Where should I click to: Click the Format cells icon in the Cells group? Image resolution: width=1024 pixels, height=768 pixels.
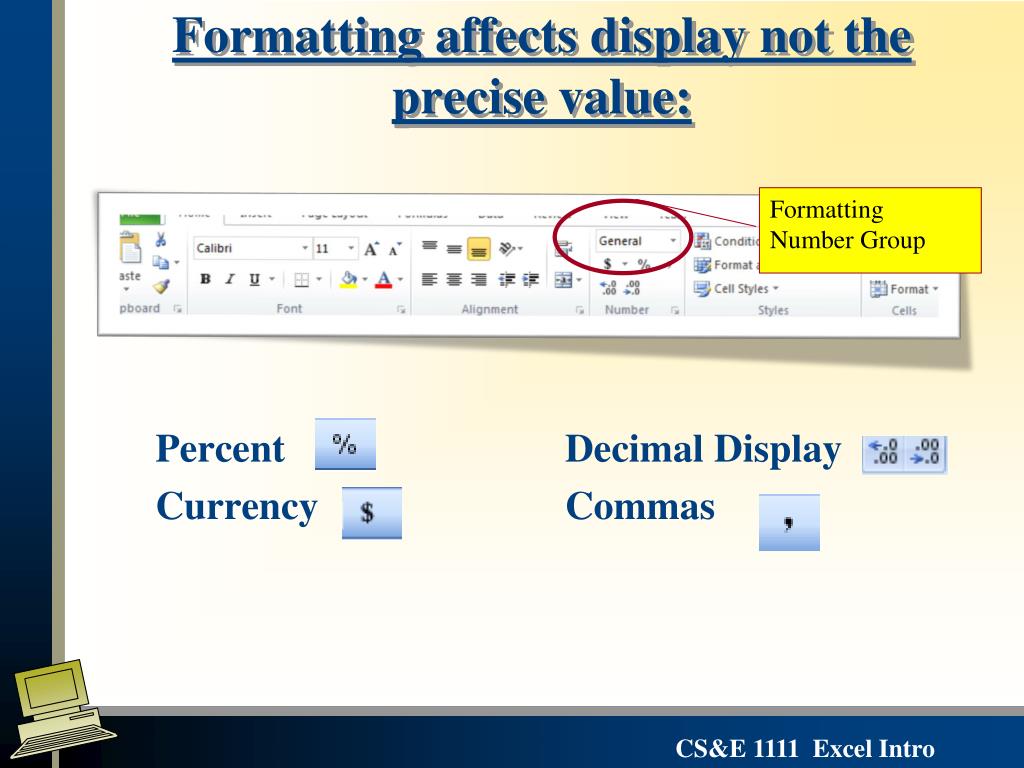tap(878, 289)
